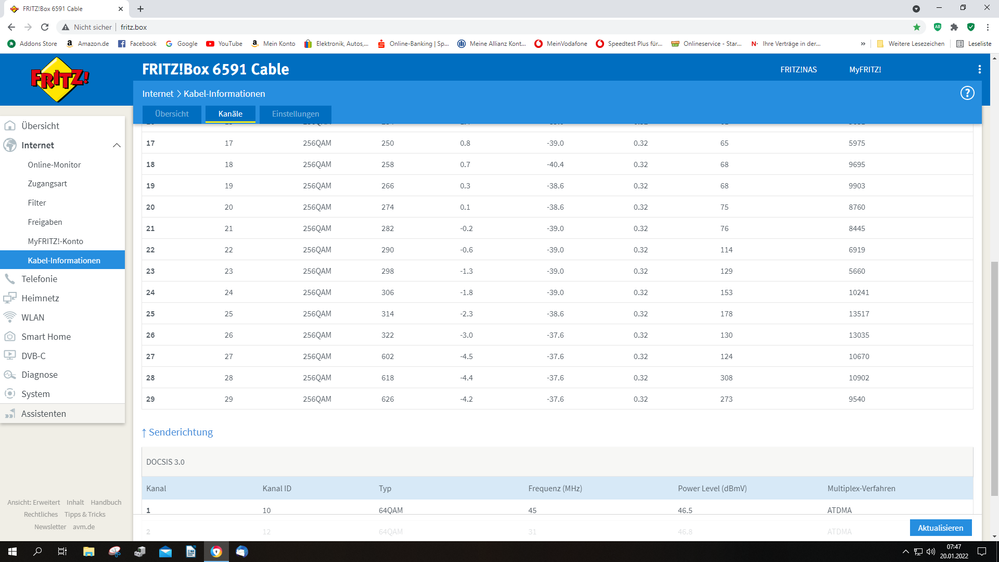This screenshot has width=999, height=562.
Task: Show hidden system tray icons
Action: [x=905, y=552]
